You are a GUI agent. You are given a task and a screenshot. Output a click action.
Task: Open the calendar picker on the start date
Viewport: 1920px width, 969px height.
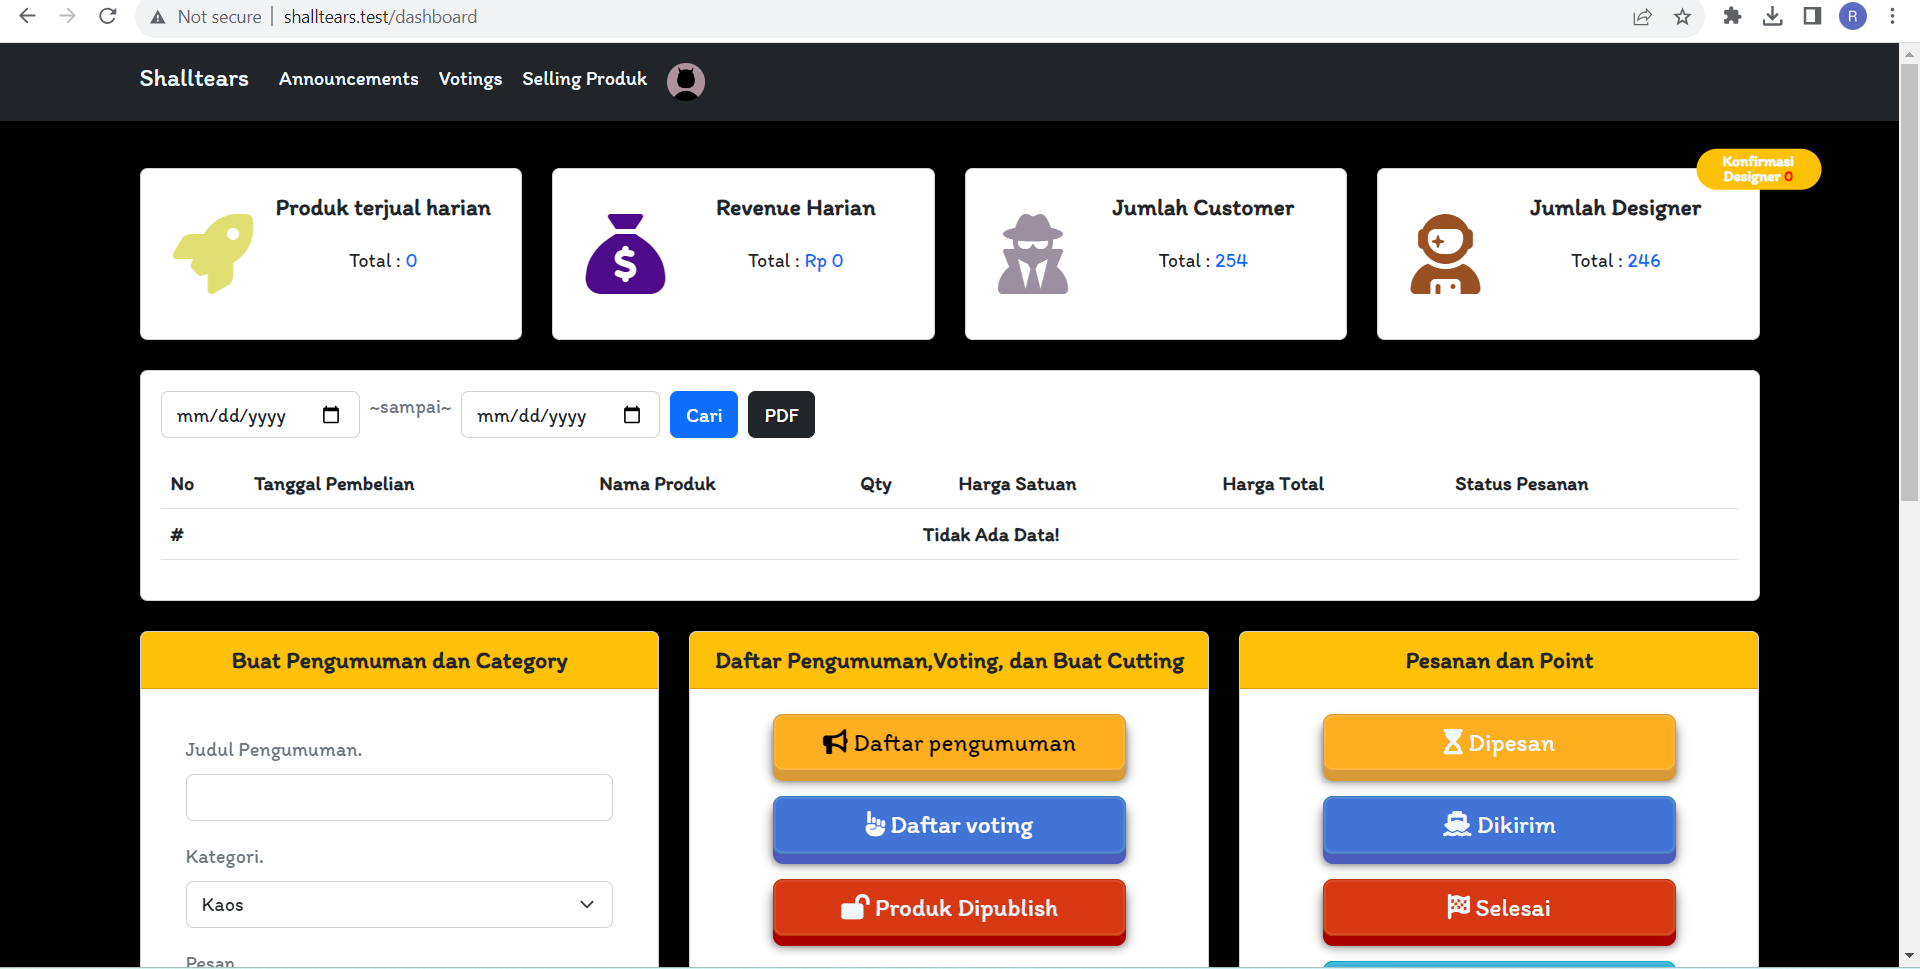(x=331, y=415)
